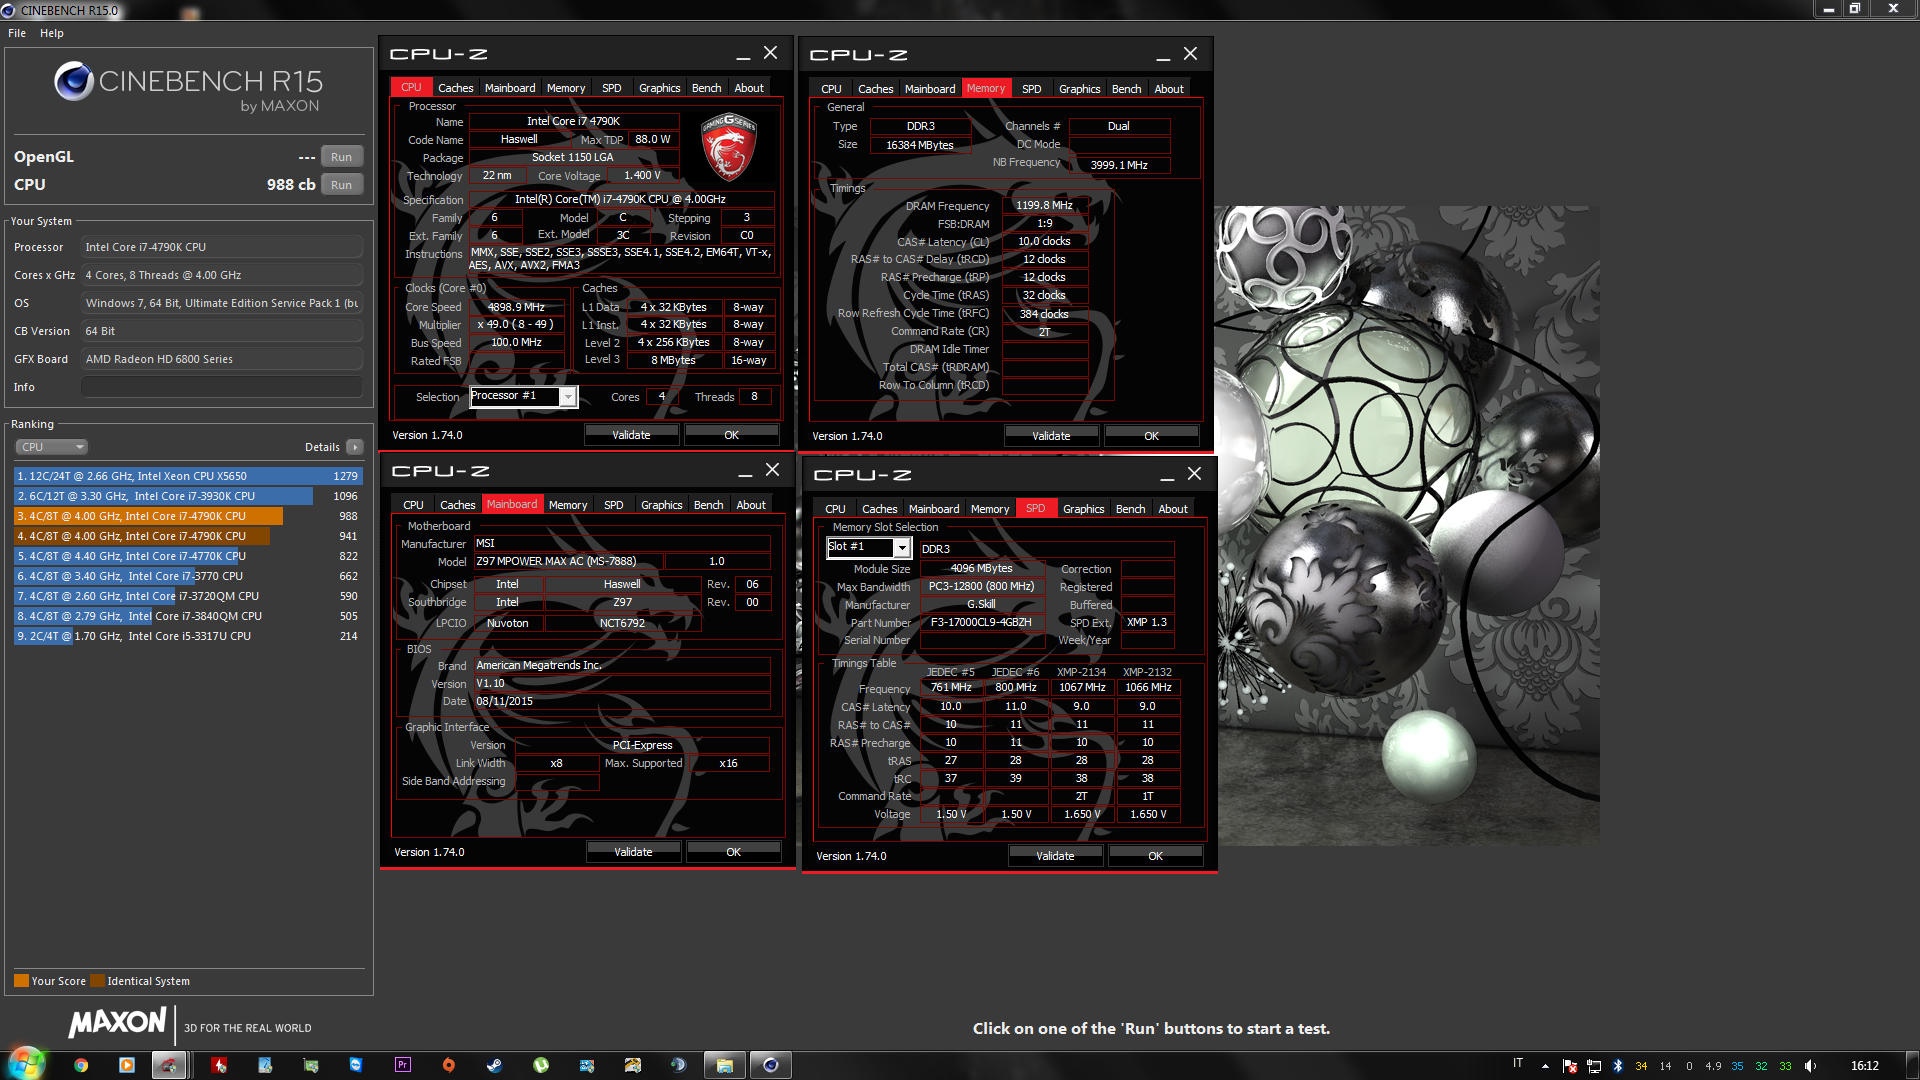
Task: Open Windows Explorer folder taskbar icon
Action: click(x=725, y=1065)
